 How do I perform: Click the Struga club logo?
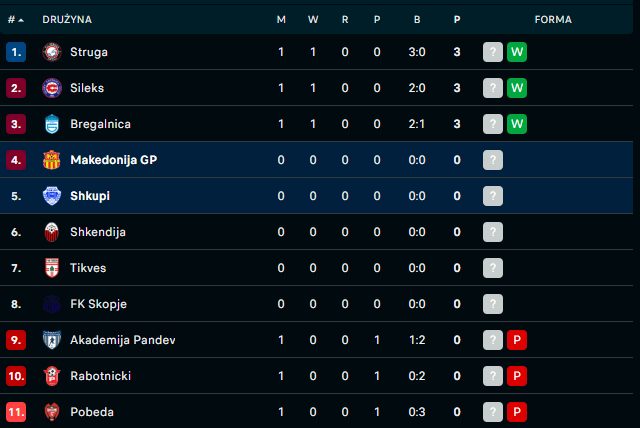coord(52,52)
